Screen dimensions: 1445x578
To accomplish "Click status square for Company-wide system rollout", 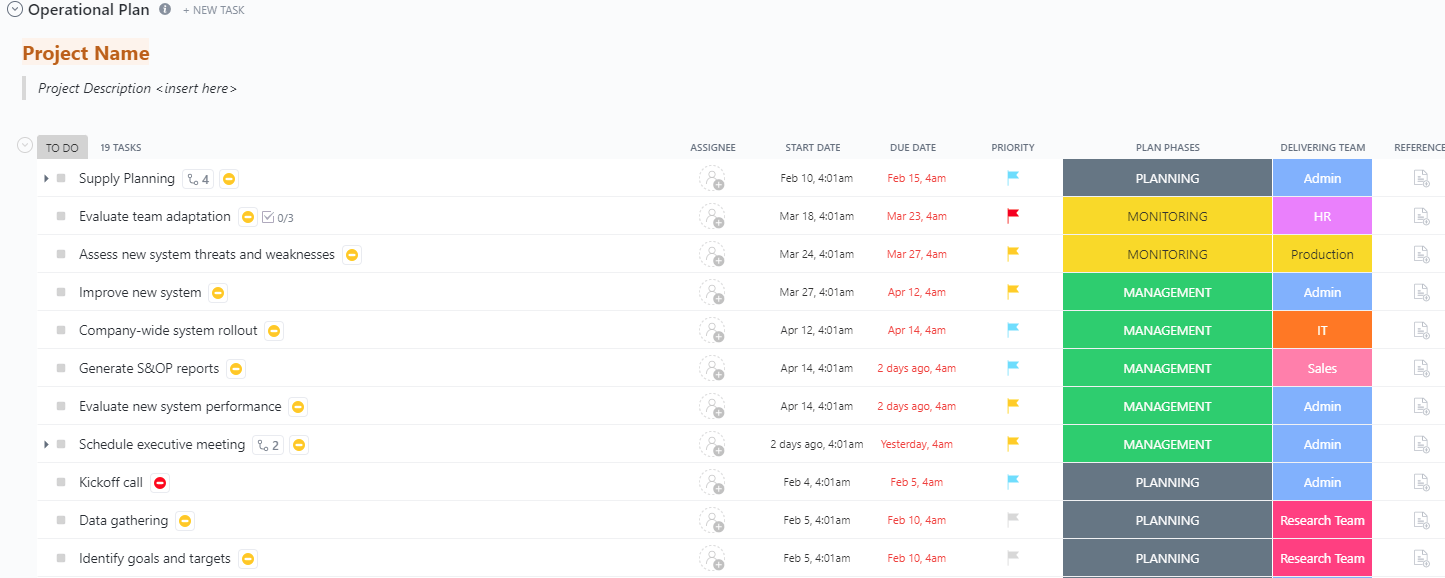I will click(61, 331).
